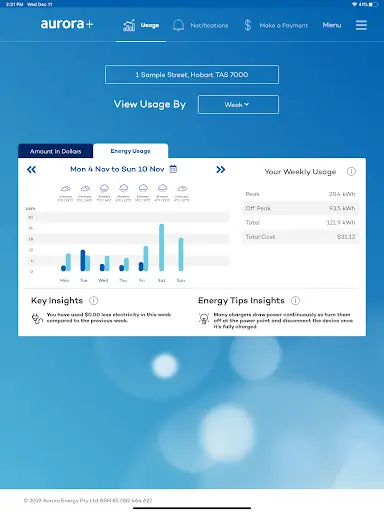Select the address 1 Sample Street selector

pos(192,74)
